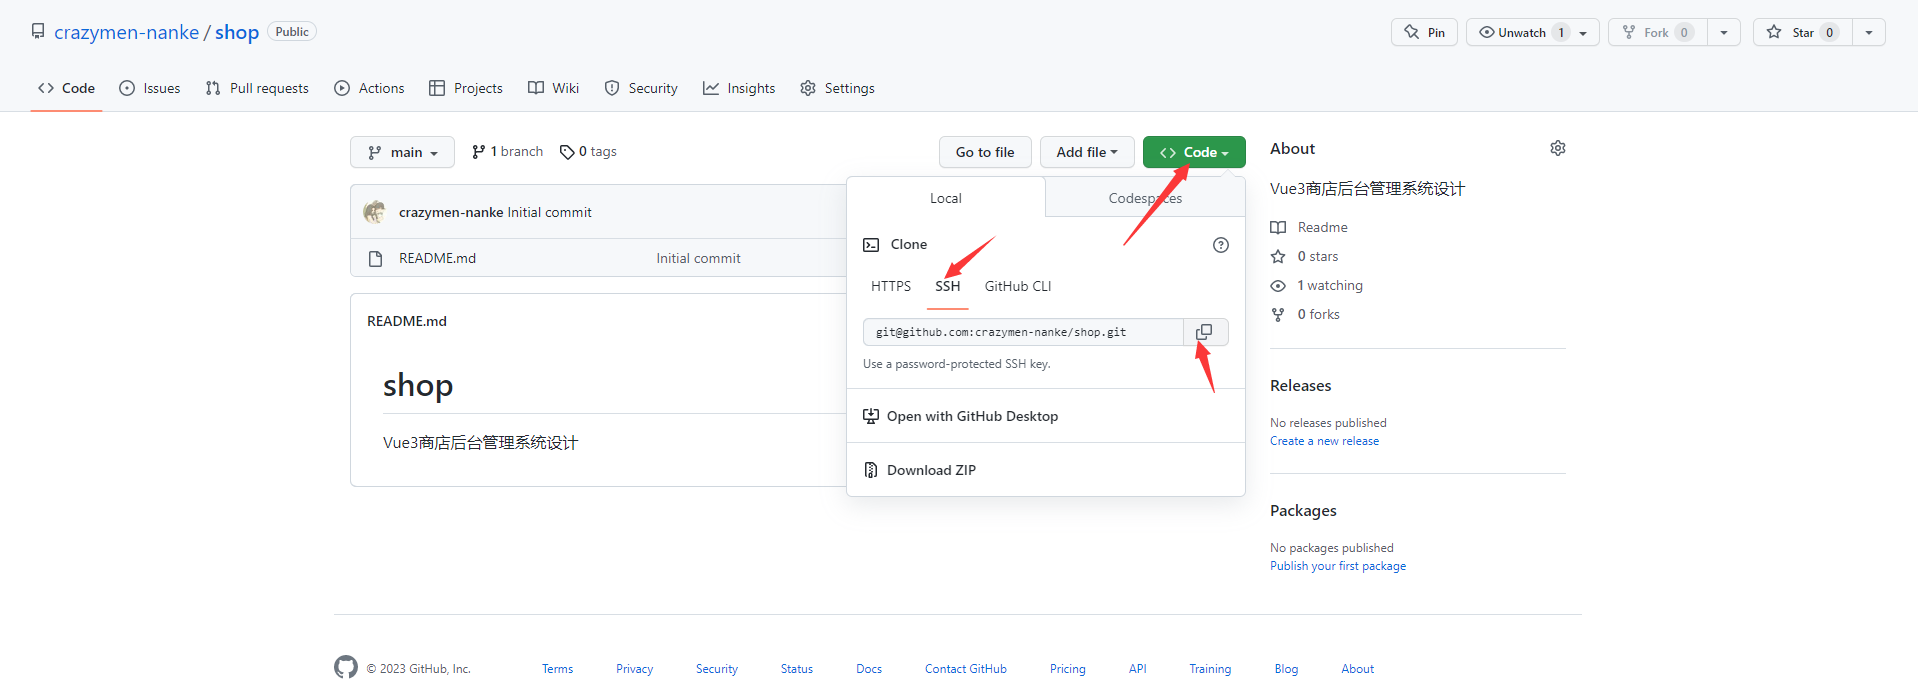Open the clone help question-mark icon
The height and width of the screenshot is (687, 1918).
point(1221,245)
